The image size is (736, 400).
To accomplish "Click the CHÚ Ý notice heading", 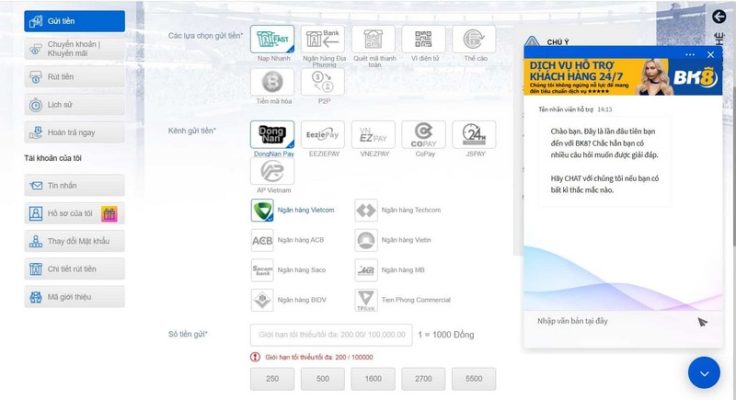I will pos(558,42).
